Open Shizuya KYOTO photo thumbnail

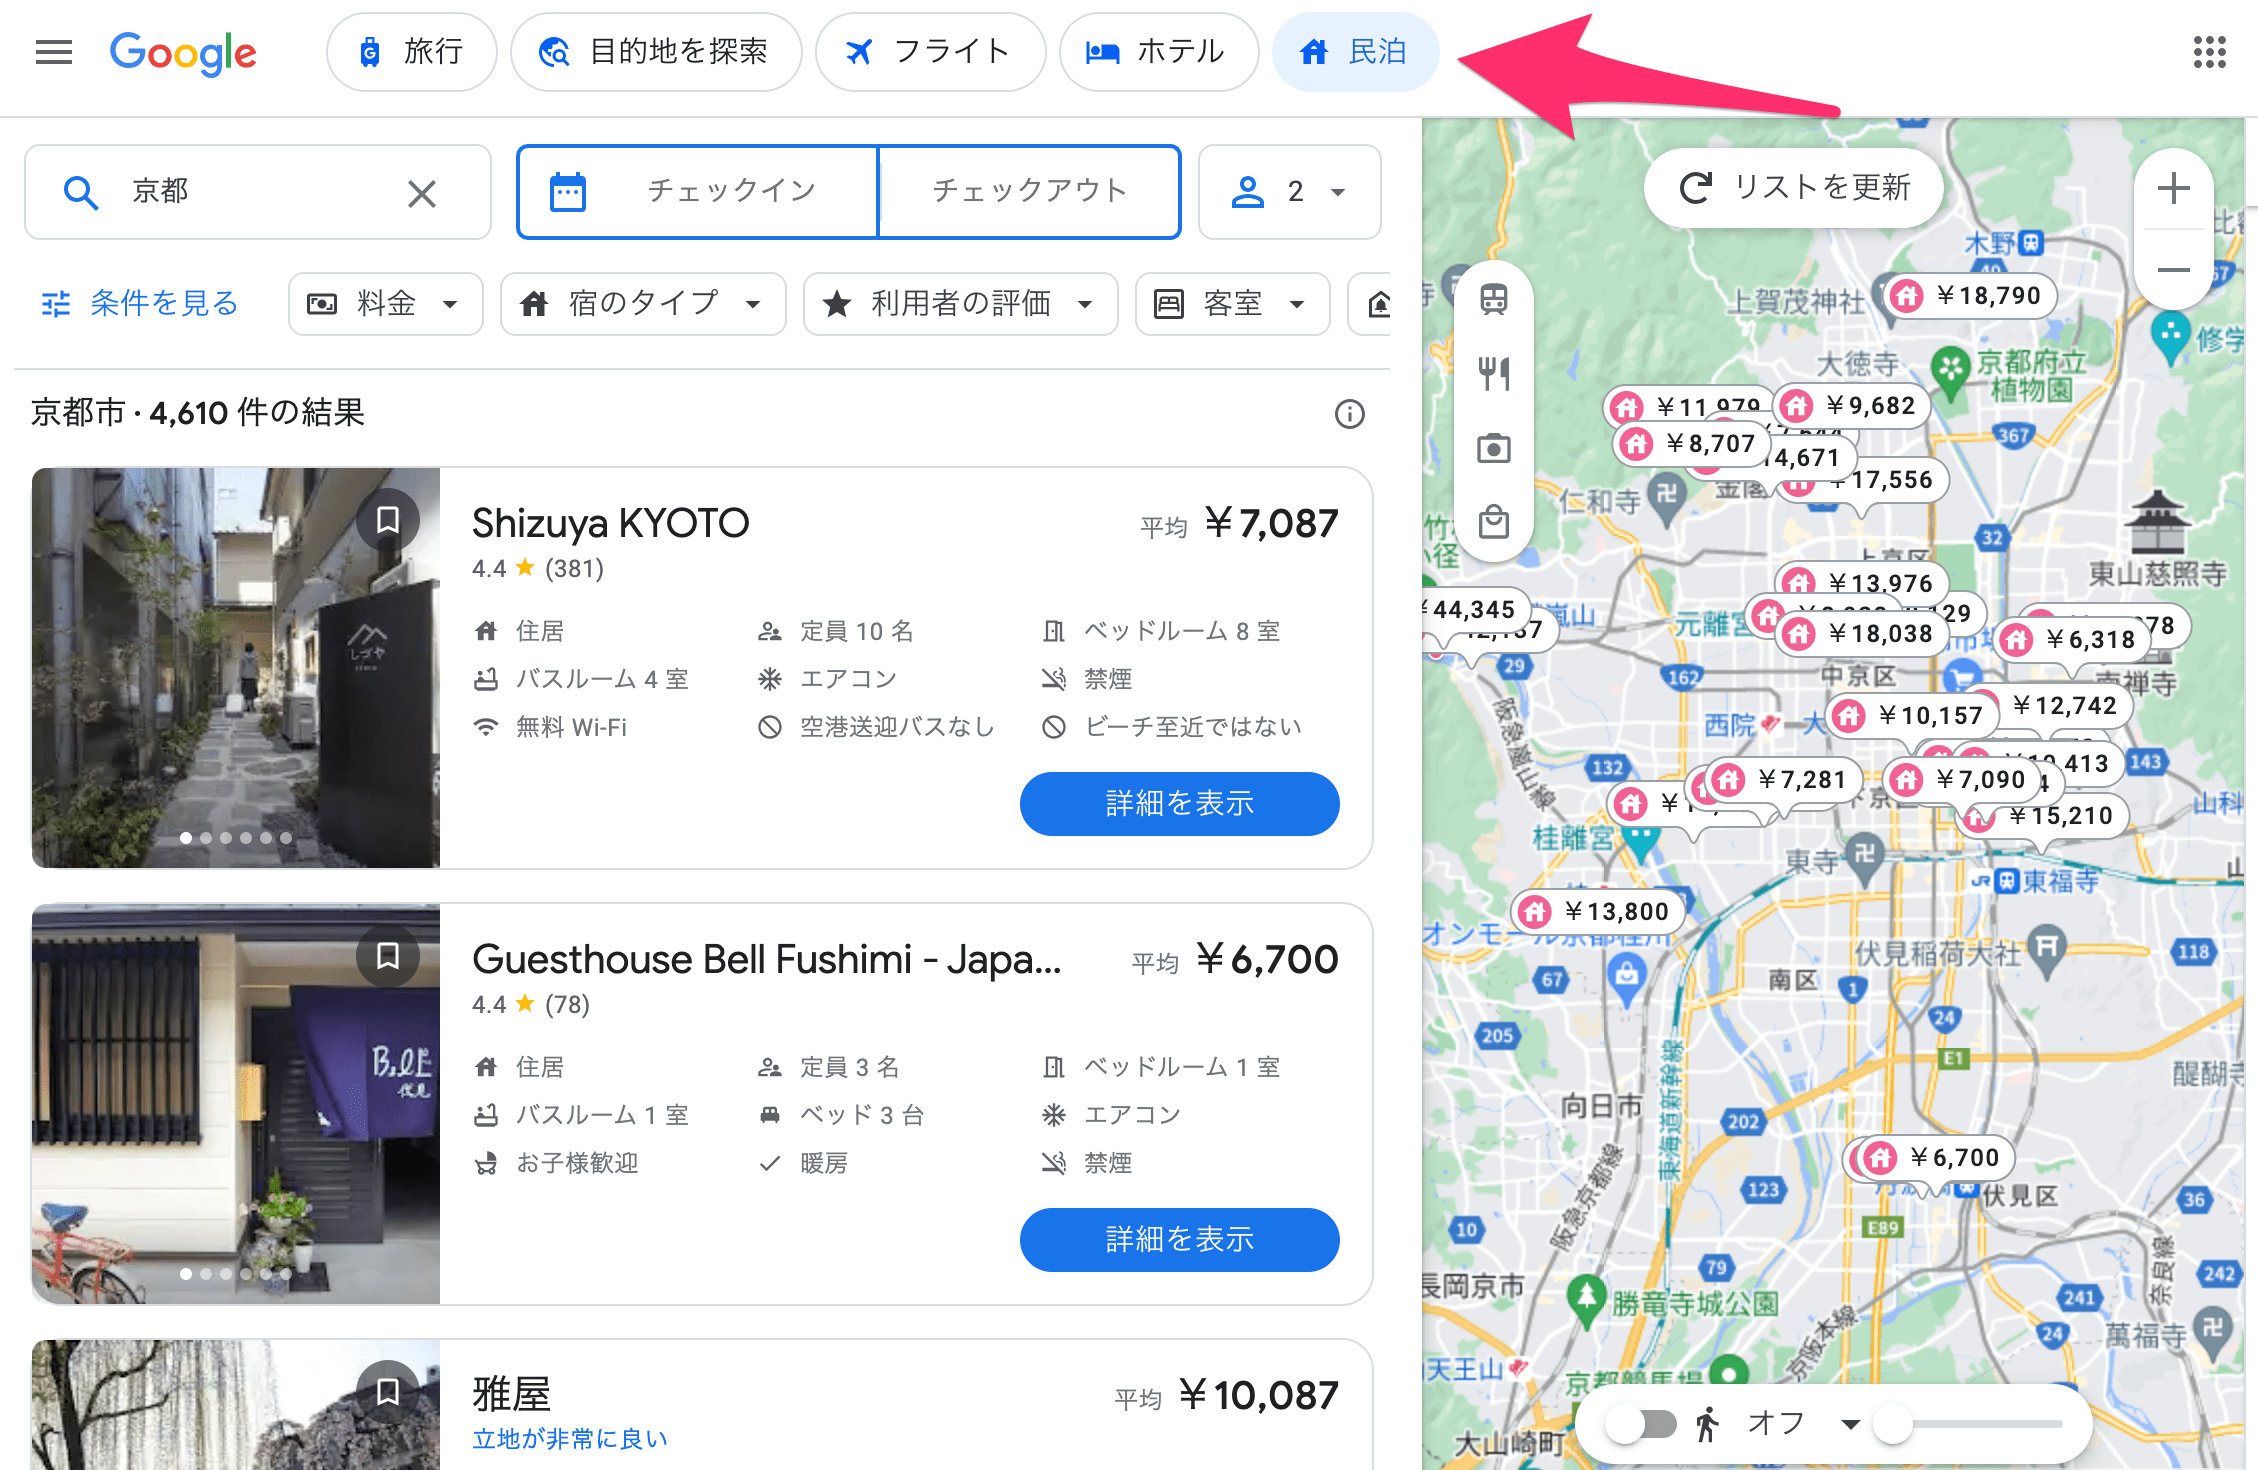click(x=236, y=668)
